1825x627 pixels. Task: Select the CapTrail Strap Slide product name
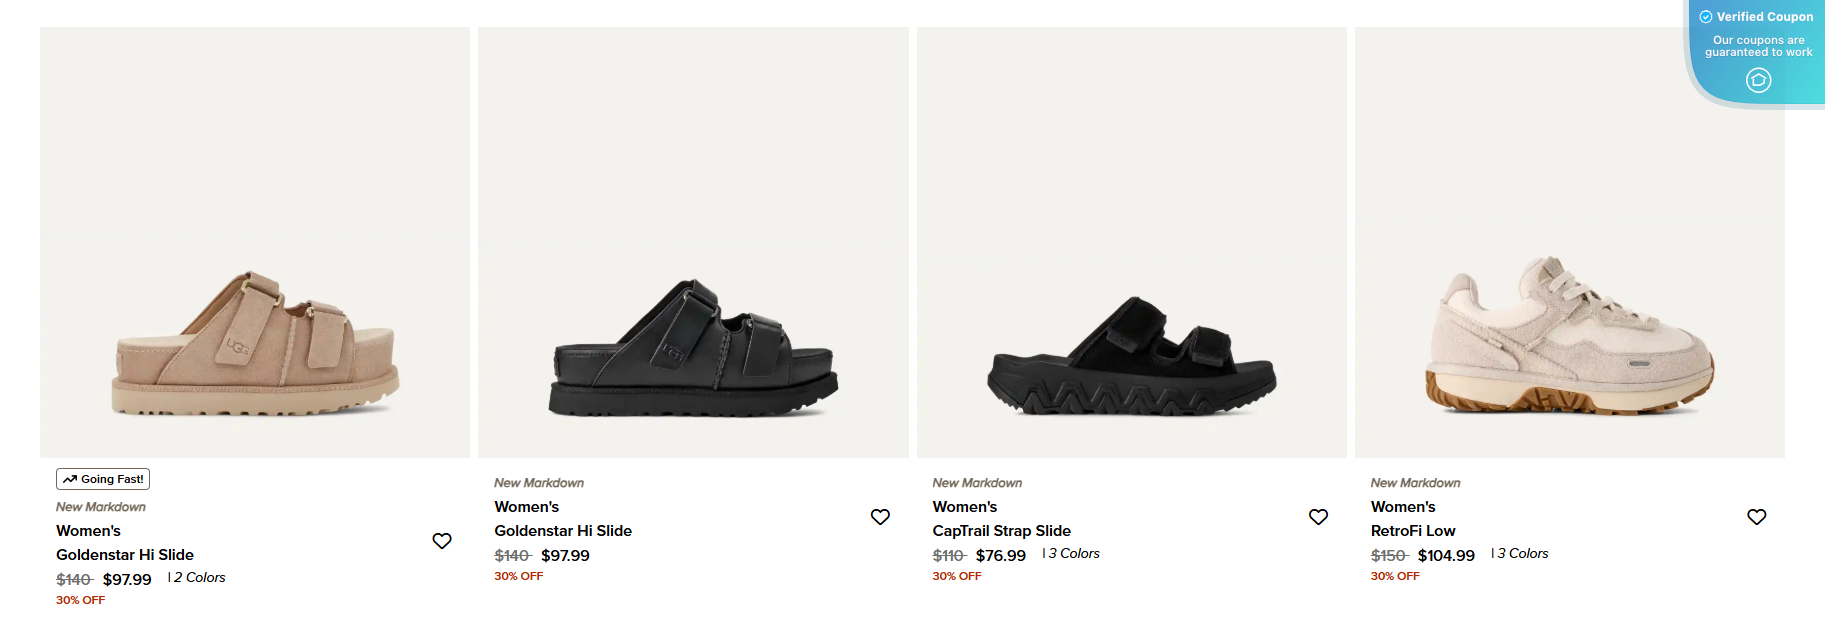coord(1002,531)
